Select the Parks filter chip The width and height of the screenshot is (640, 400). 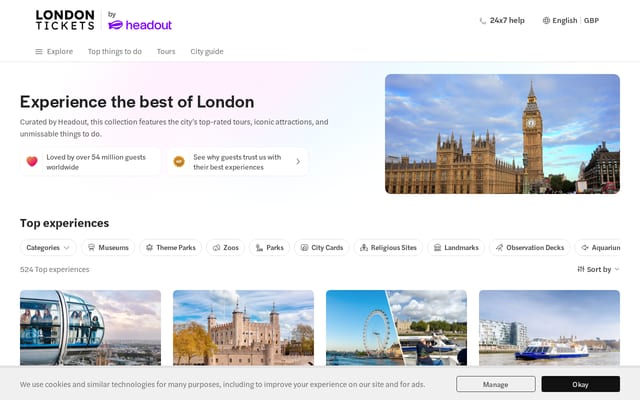pyautogui.click(x=269, y=247)
